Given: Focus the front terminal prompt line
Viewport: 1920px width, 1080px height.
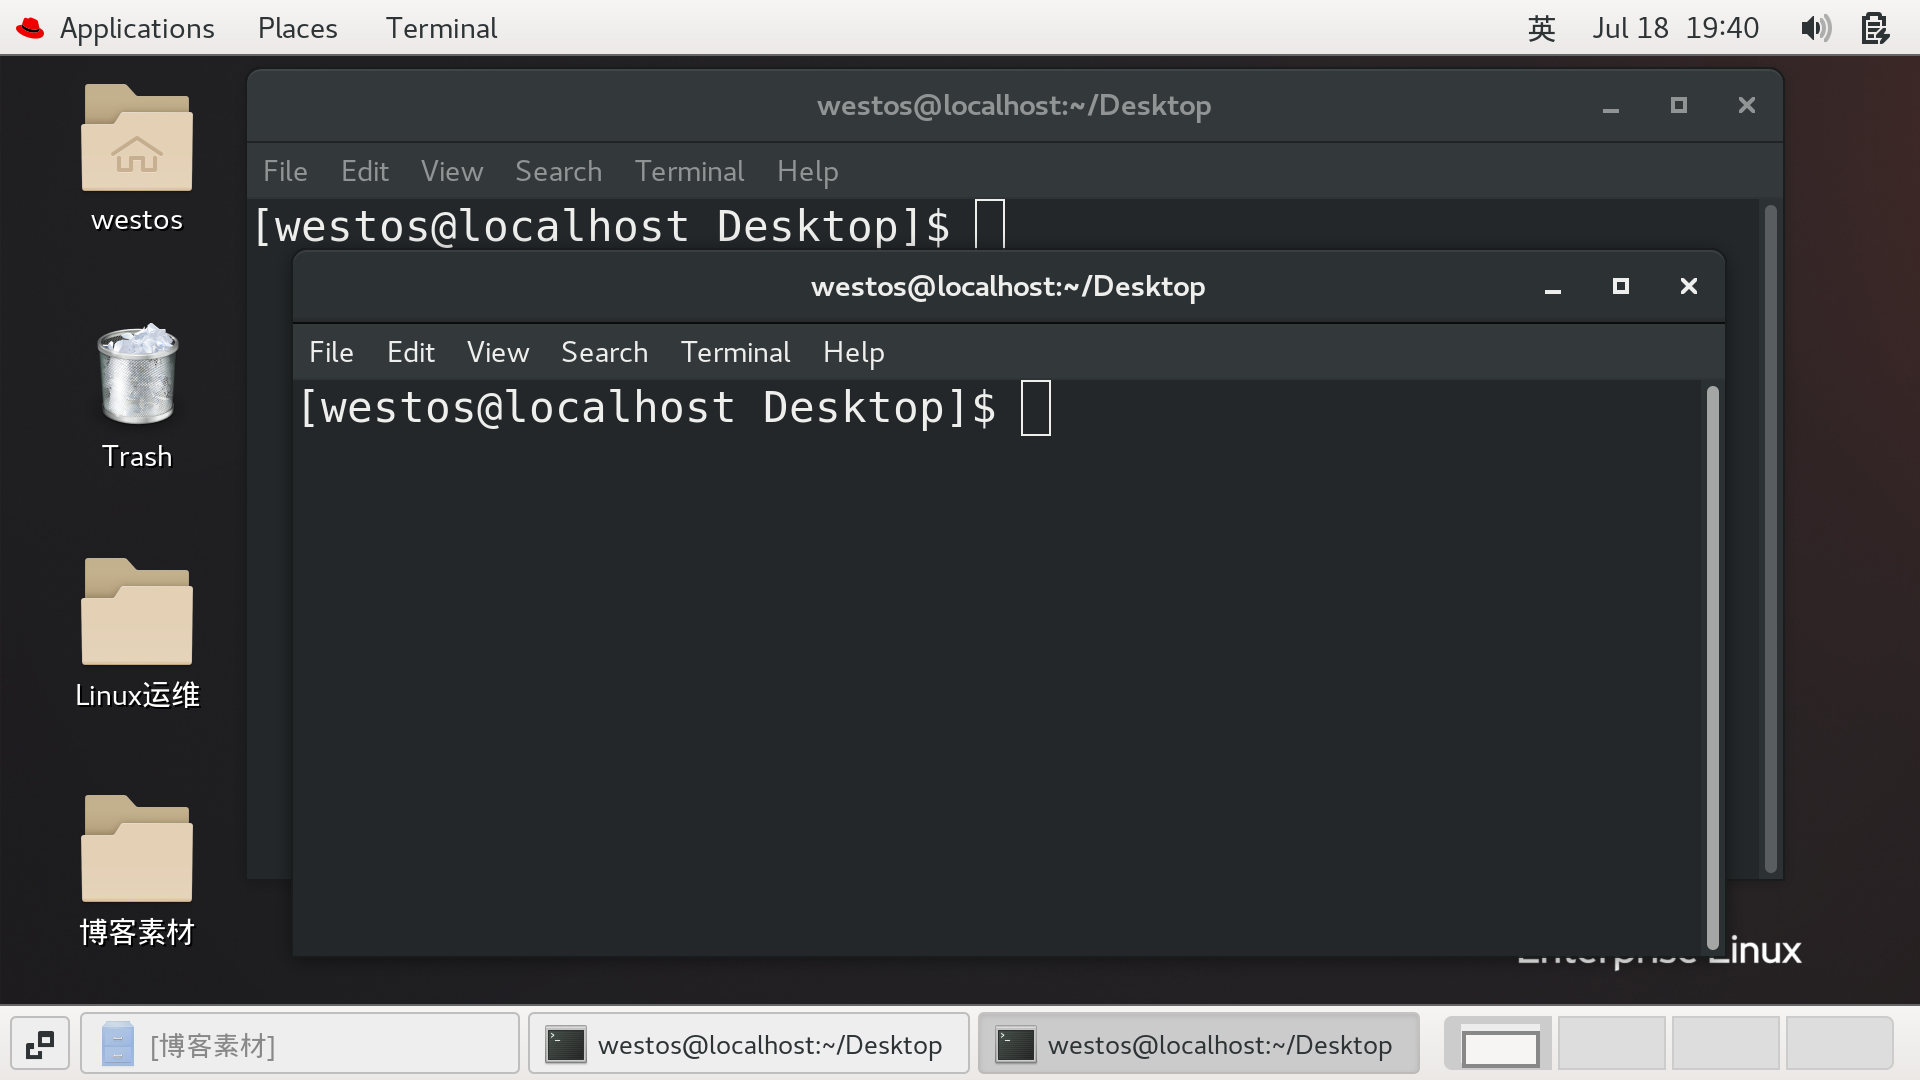Looking at the screenshot, I should [x=675, y=408].
